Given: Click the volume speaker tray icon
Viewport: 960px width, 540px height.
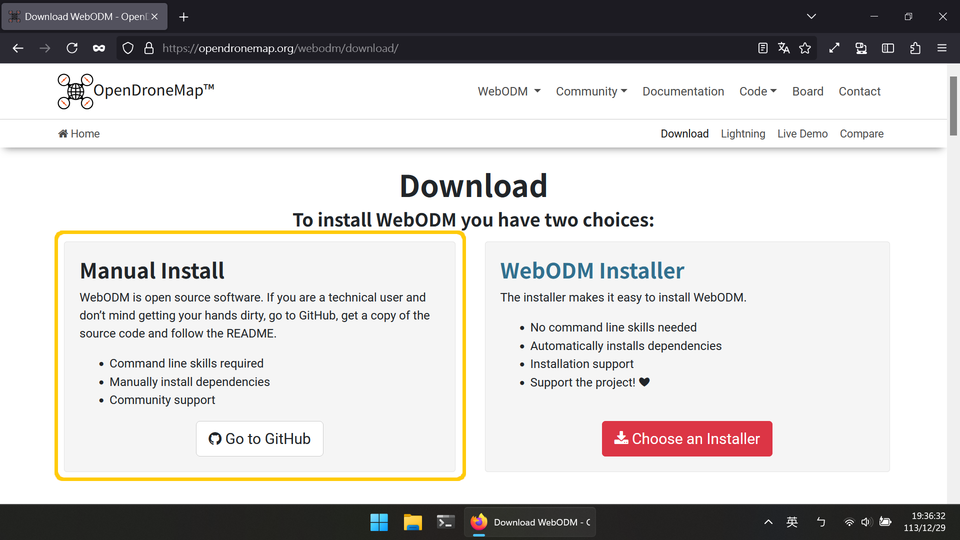Looking at the screenshot, I should click(x=866, y=522).
